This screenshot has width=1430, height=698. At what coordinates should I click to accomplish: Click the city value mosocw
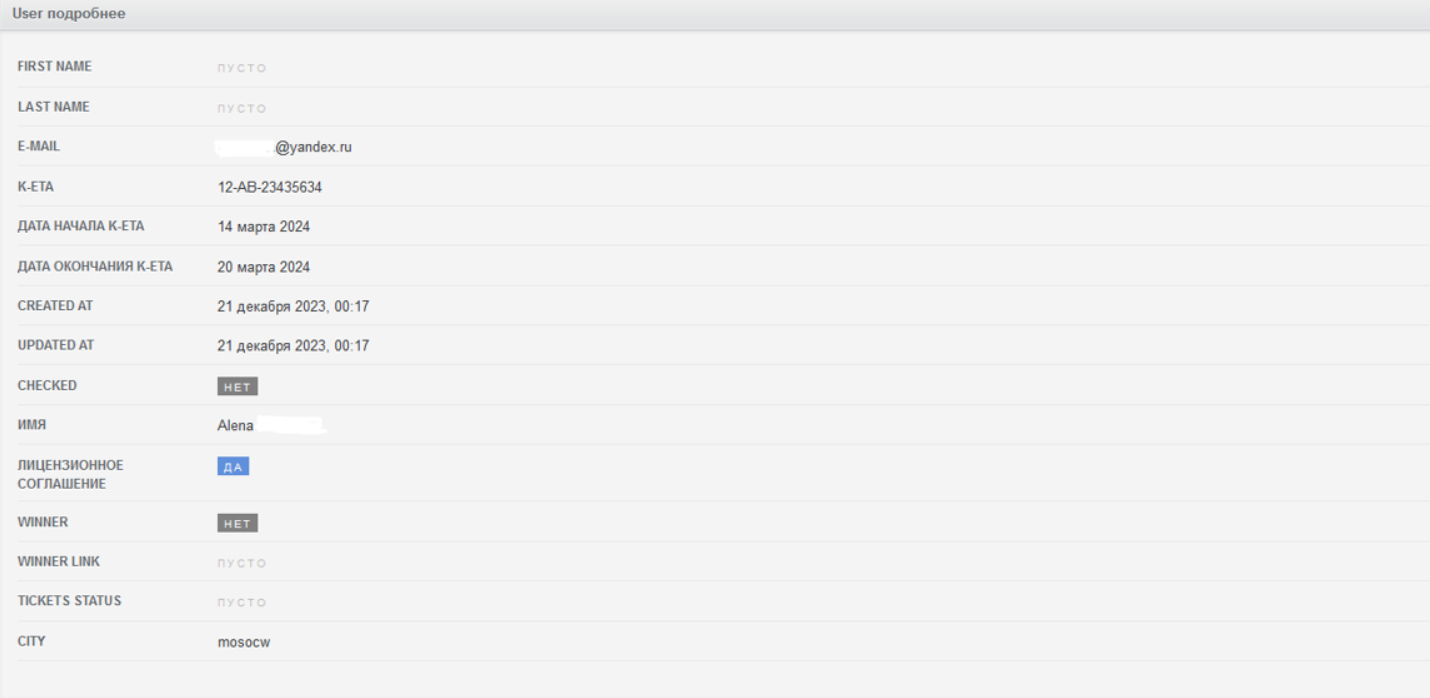click(x=244, y=643)
